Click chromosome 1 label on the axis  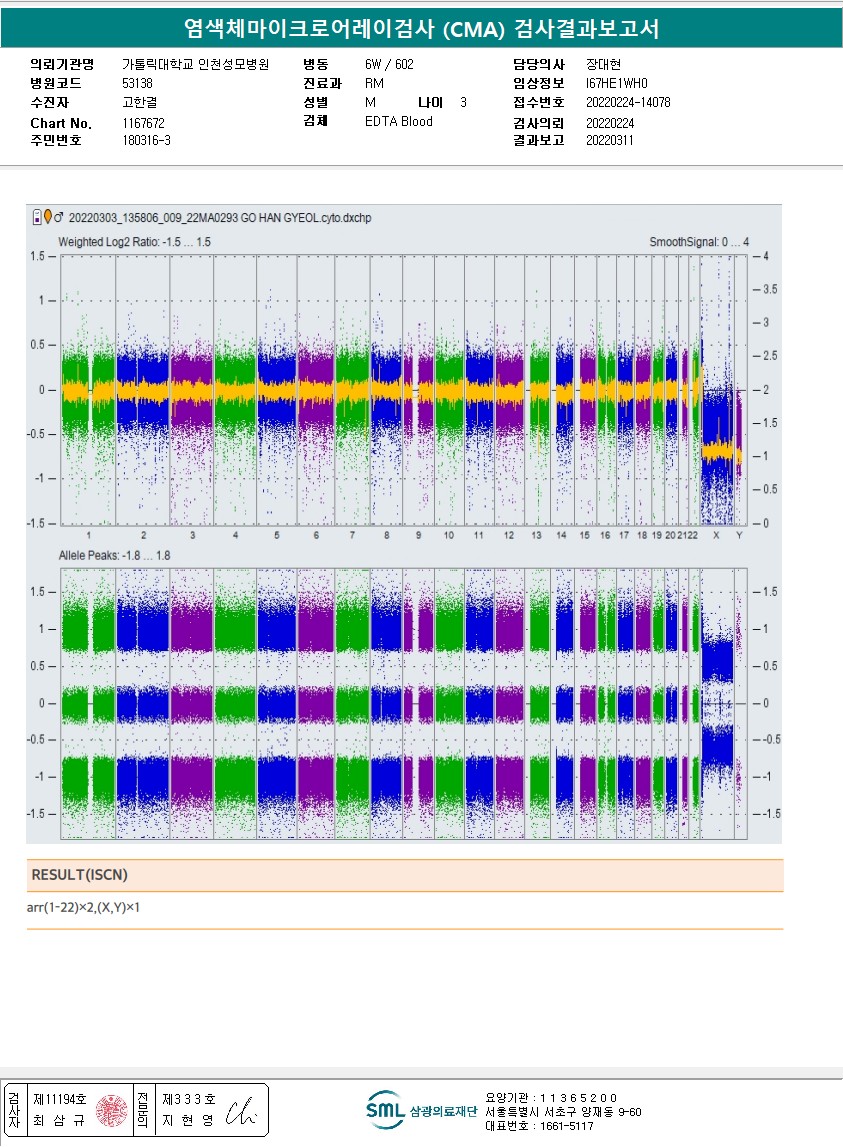pyautogui.click(x=88, y=536)
